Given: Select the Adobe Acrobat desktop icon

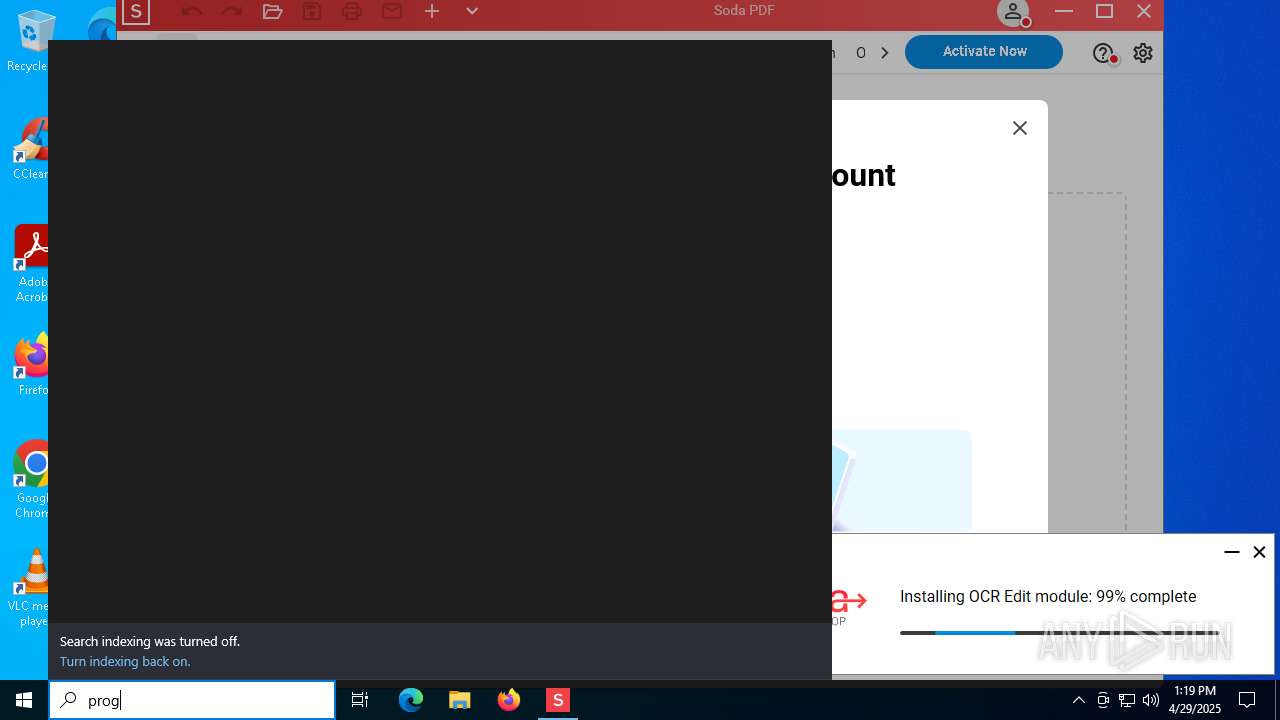Looking at the screenshot, I should click(30, 264).
